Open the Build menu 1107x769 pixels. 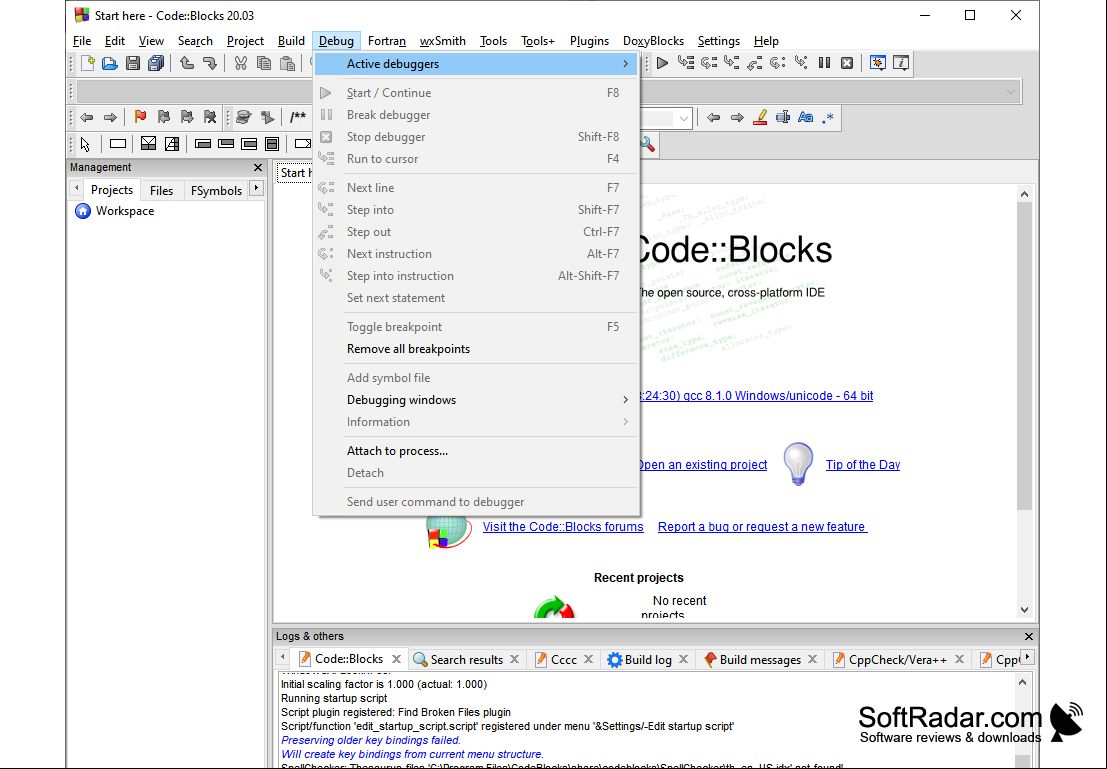[x=291, y=41]
